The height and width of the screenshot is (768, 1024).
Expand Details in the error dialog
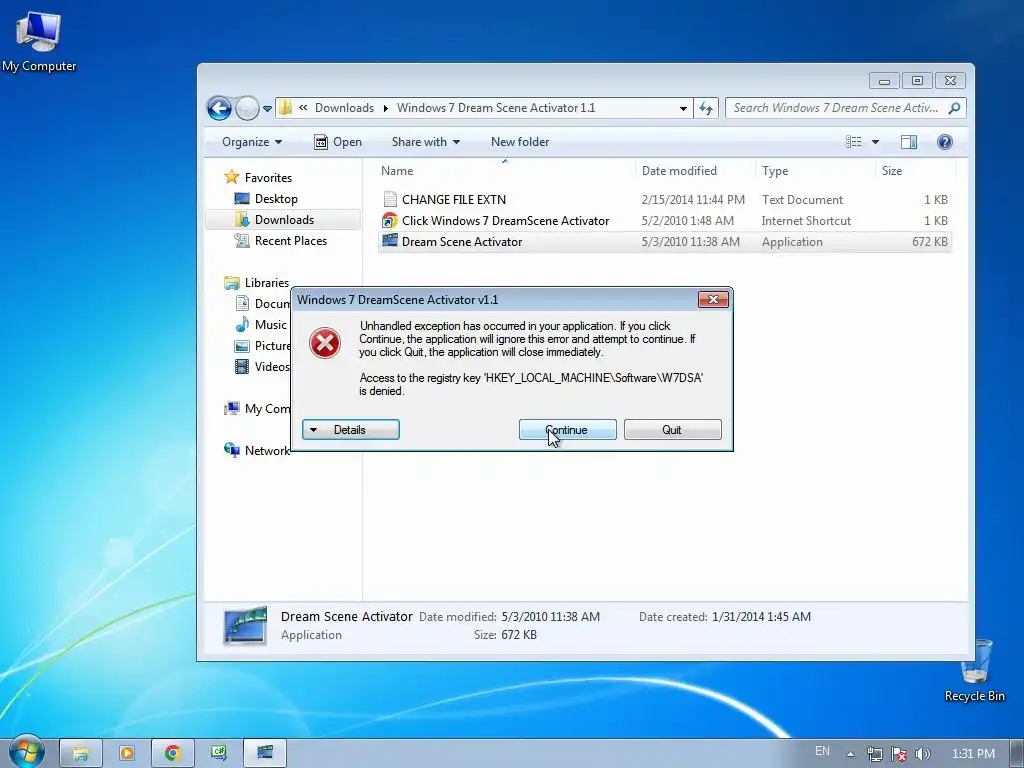[351, 430]
